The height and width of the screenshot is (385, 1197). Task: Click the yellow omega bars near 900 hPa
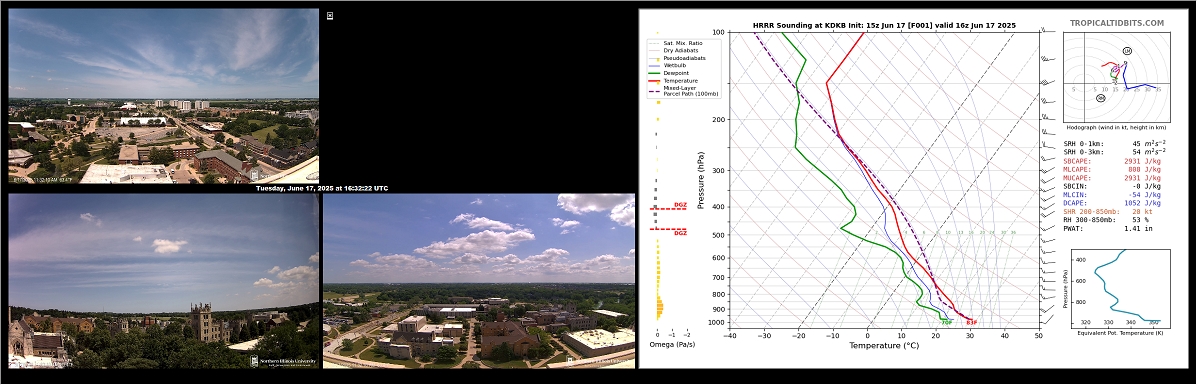click(x=659, y=308)
